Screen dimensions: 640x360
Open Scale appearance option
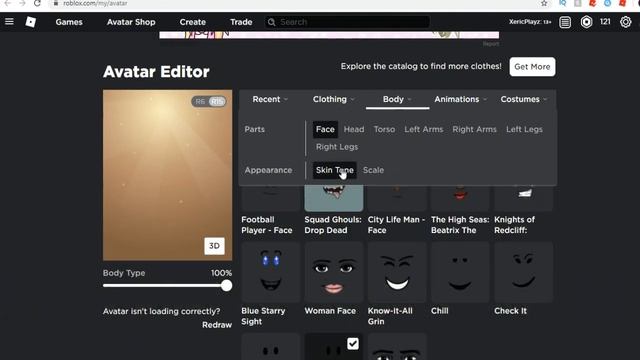pyautogui.click(x=373, y=170)
